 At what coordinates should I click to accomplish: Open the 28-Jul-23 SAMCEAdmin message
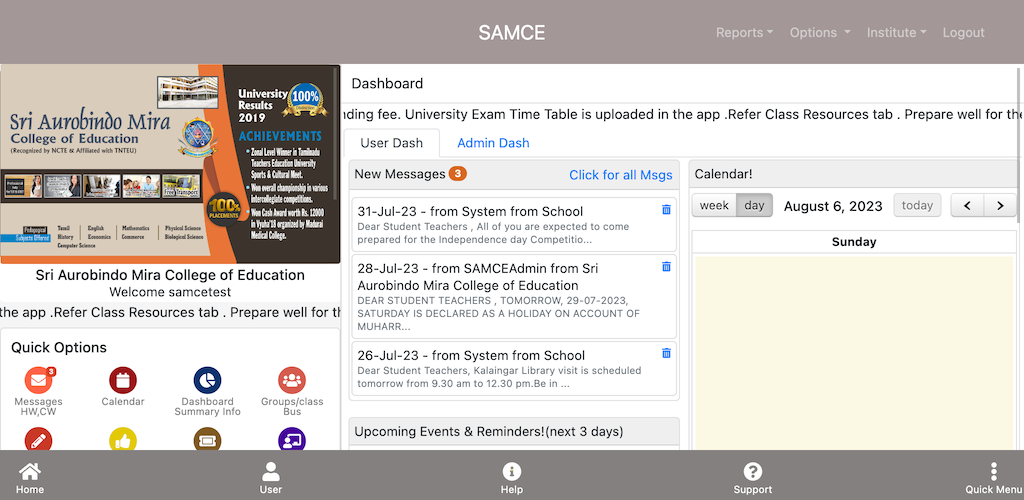[x=514, y=296]
